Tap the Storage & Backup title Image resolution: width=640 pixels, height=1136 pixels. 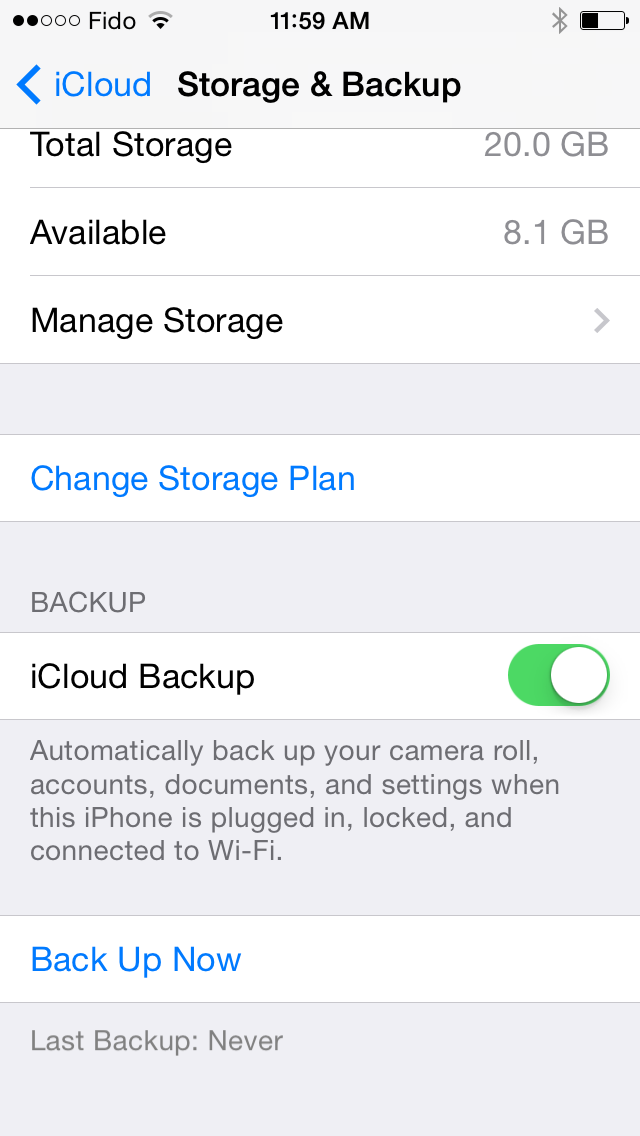319,85
